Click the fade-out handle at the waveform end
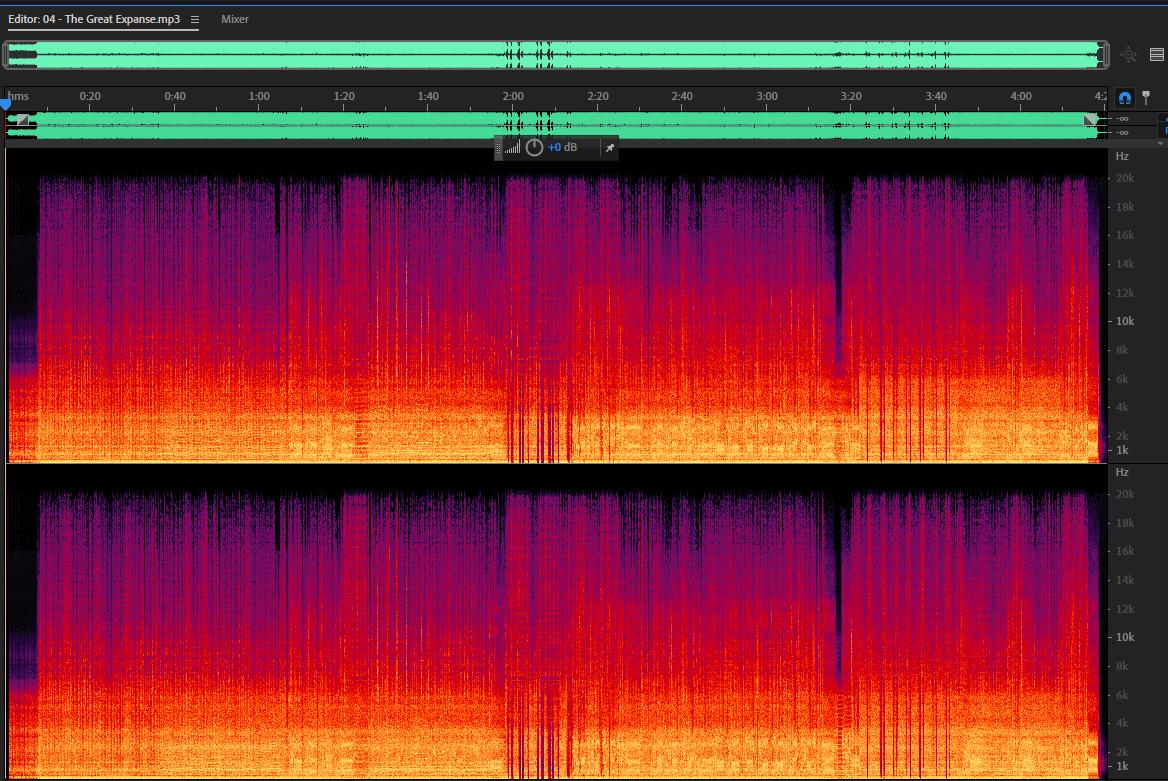Image resolution: width=1168 pixels, height=781 pixels. click(x=1090, y=119)
